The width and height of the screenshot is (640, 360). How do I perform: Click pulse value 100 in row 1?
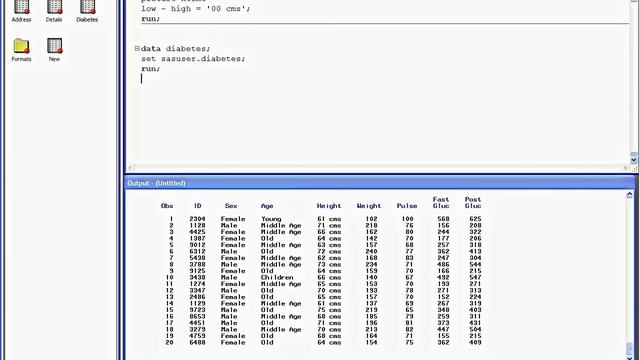click(407, 219)
